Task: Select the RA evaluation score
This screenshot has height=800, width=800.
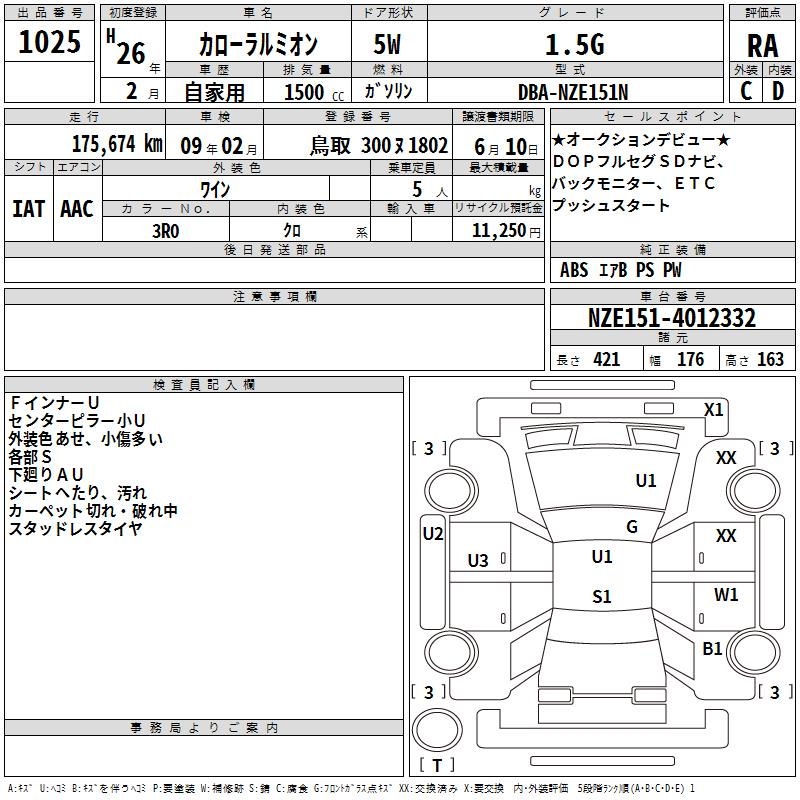Action: (762, 47)
